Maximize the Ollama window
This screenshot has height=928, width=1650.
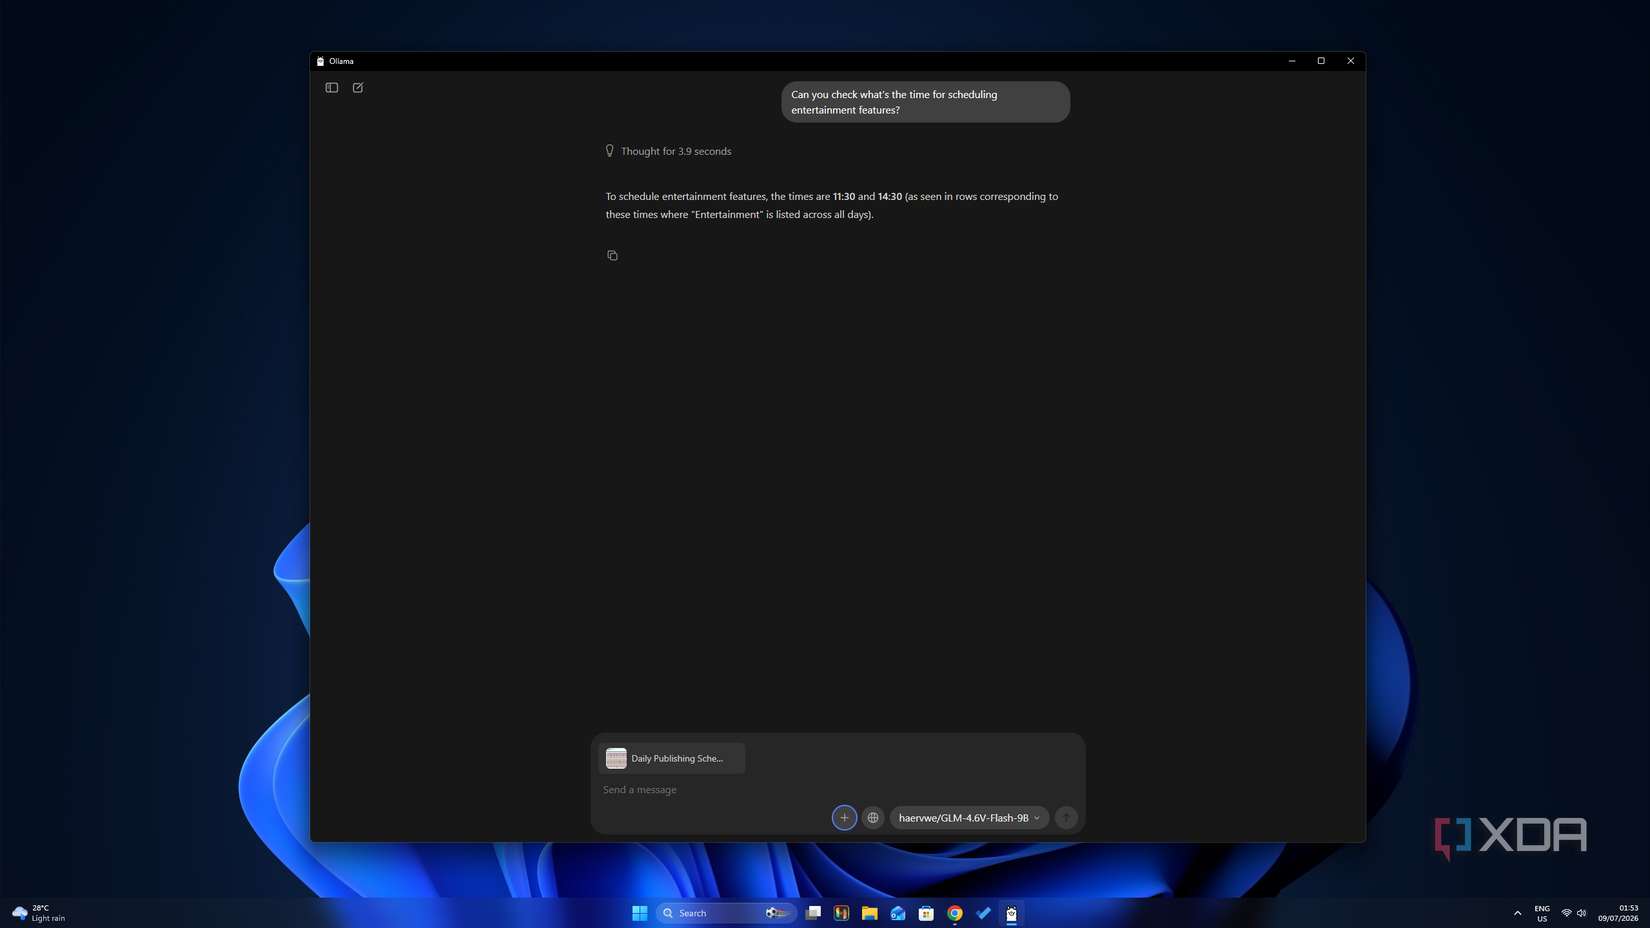coord(1321,61)
